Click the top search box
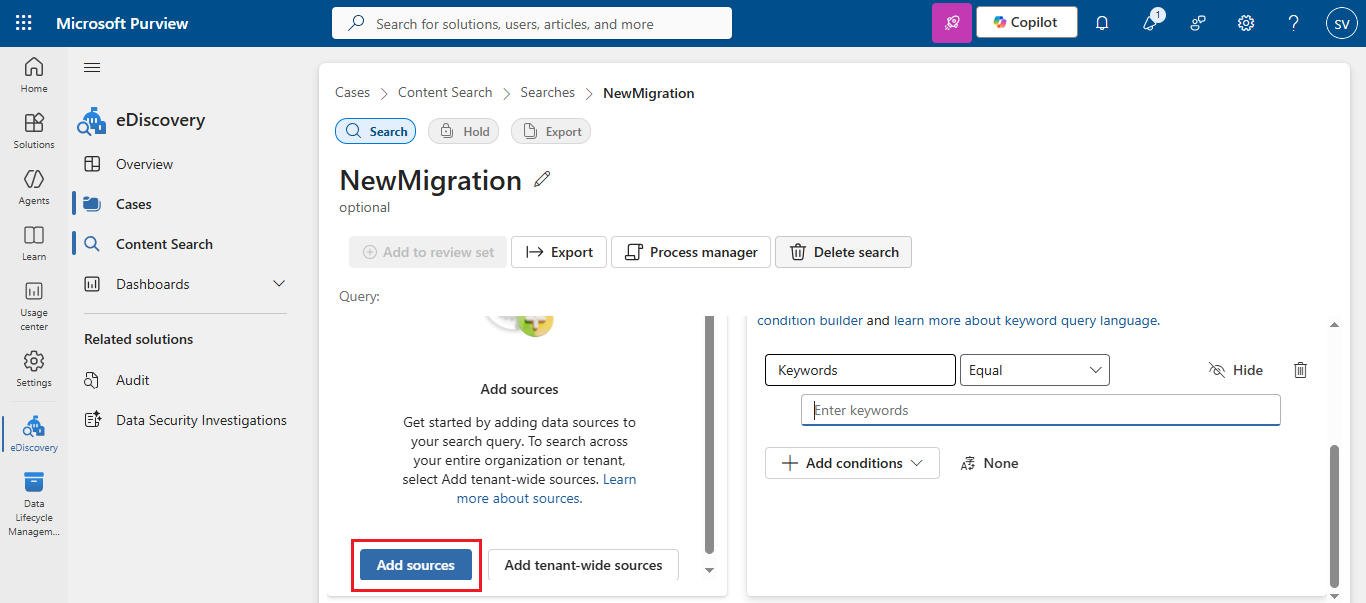This screenshot has width=1366, height=603. [x=532, y=23]
